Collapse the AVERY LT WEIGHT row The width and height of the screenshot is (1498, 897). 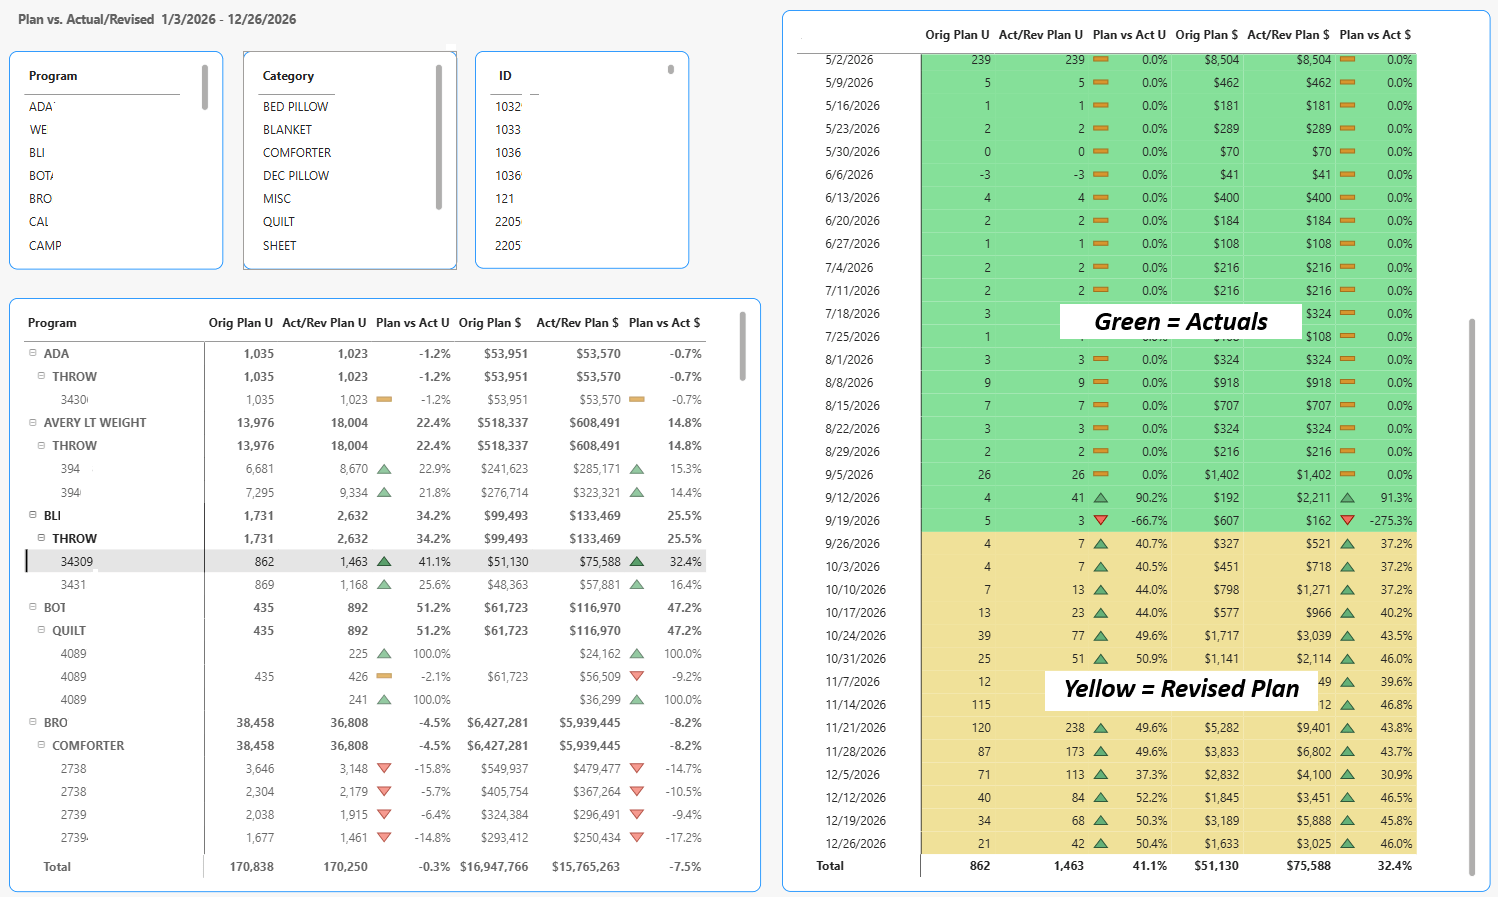coord(33,422)
